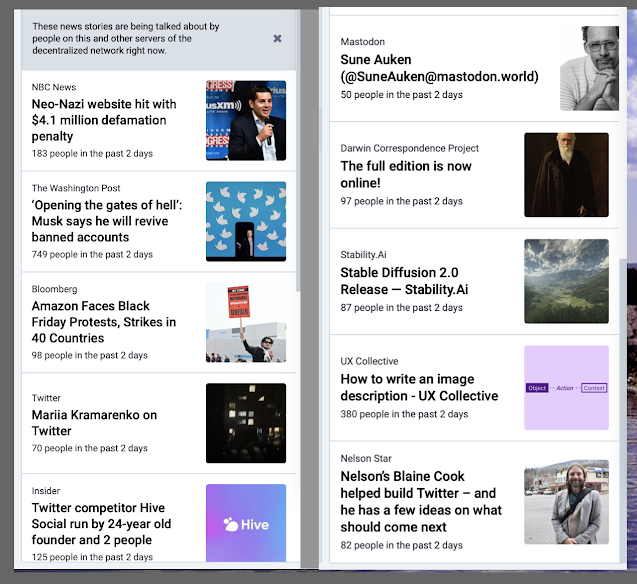Viewport: 637px width, 584px height.
Task: Open 'Amazon Faces Black Friday Protests' headline
Action: pos(104,322)
